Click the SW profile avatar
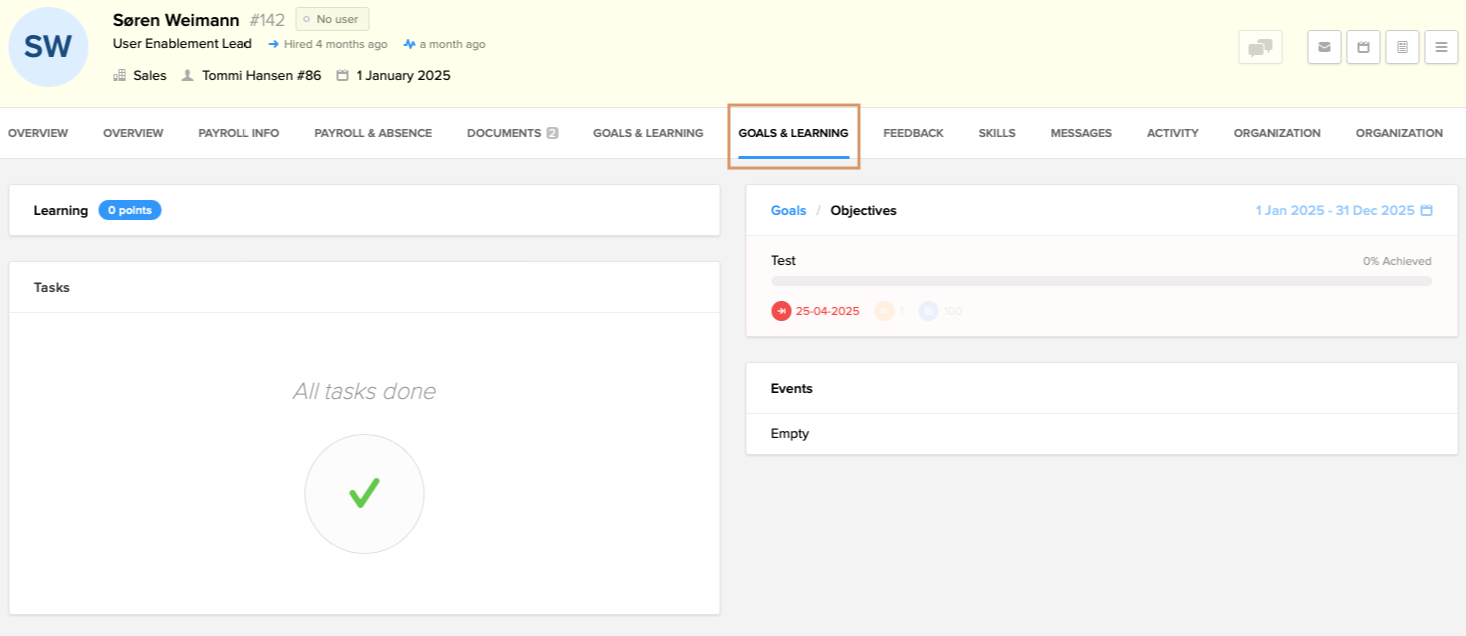The height and width of the screenshot is (636, 1466). click(x=49, y=47)
